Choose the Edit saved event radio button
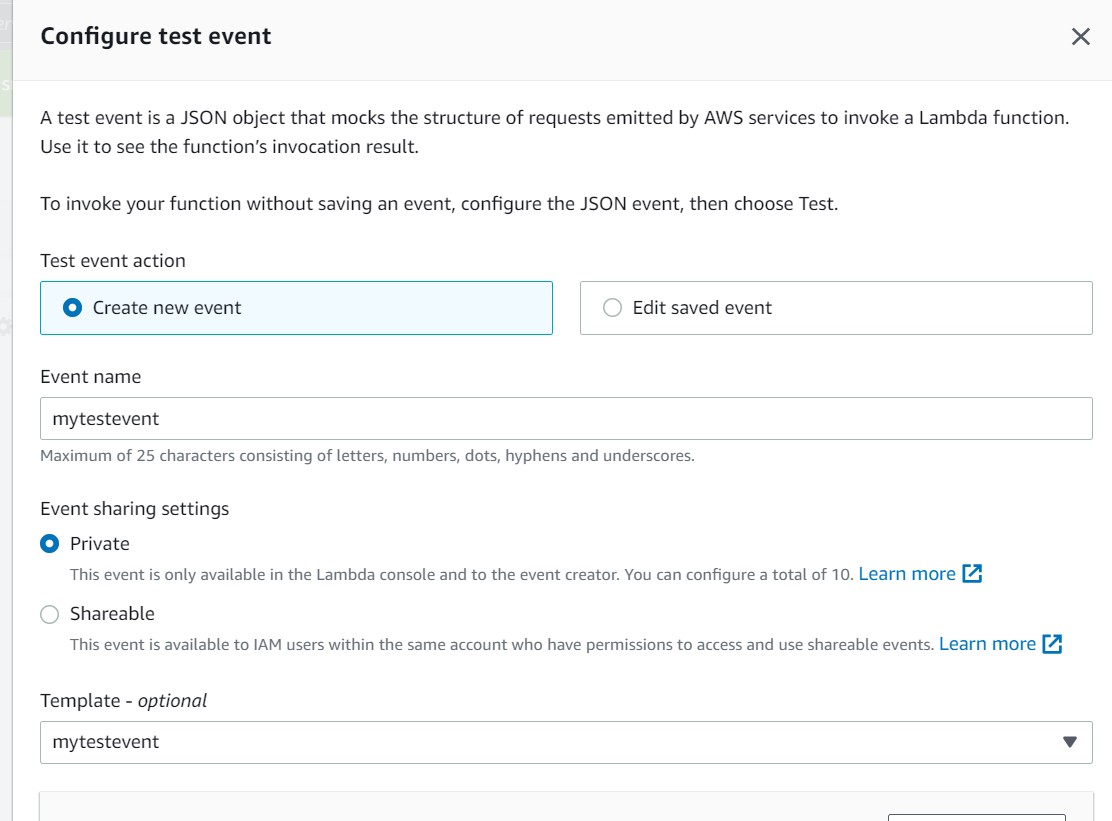 [x=612, y=308]
